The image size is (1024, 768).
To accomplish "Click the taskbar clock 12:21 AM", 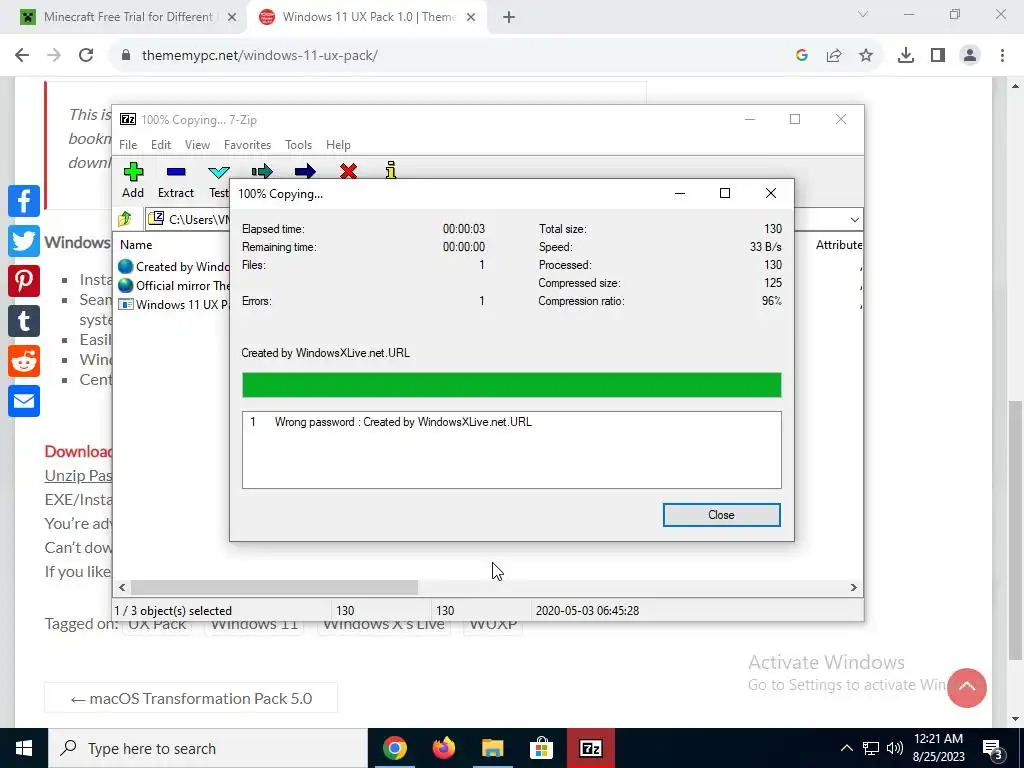I will coord(938,739).
